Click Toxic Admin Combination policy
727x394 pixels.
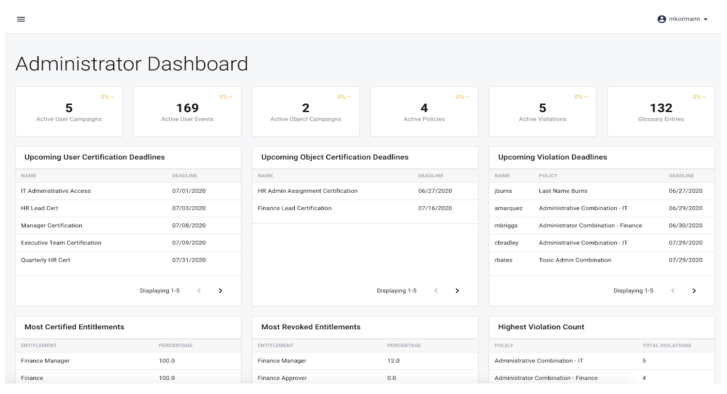coord(575,260)
